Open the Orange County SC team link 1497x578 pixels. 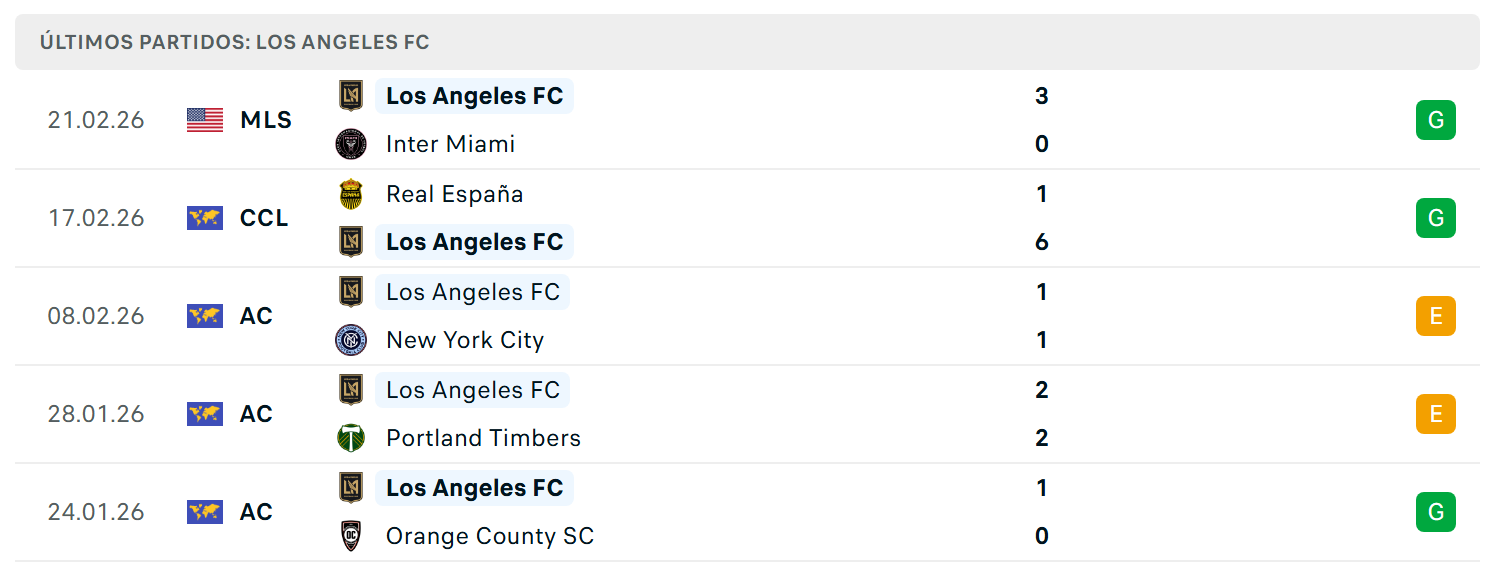coord(490,536)
